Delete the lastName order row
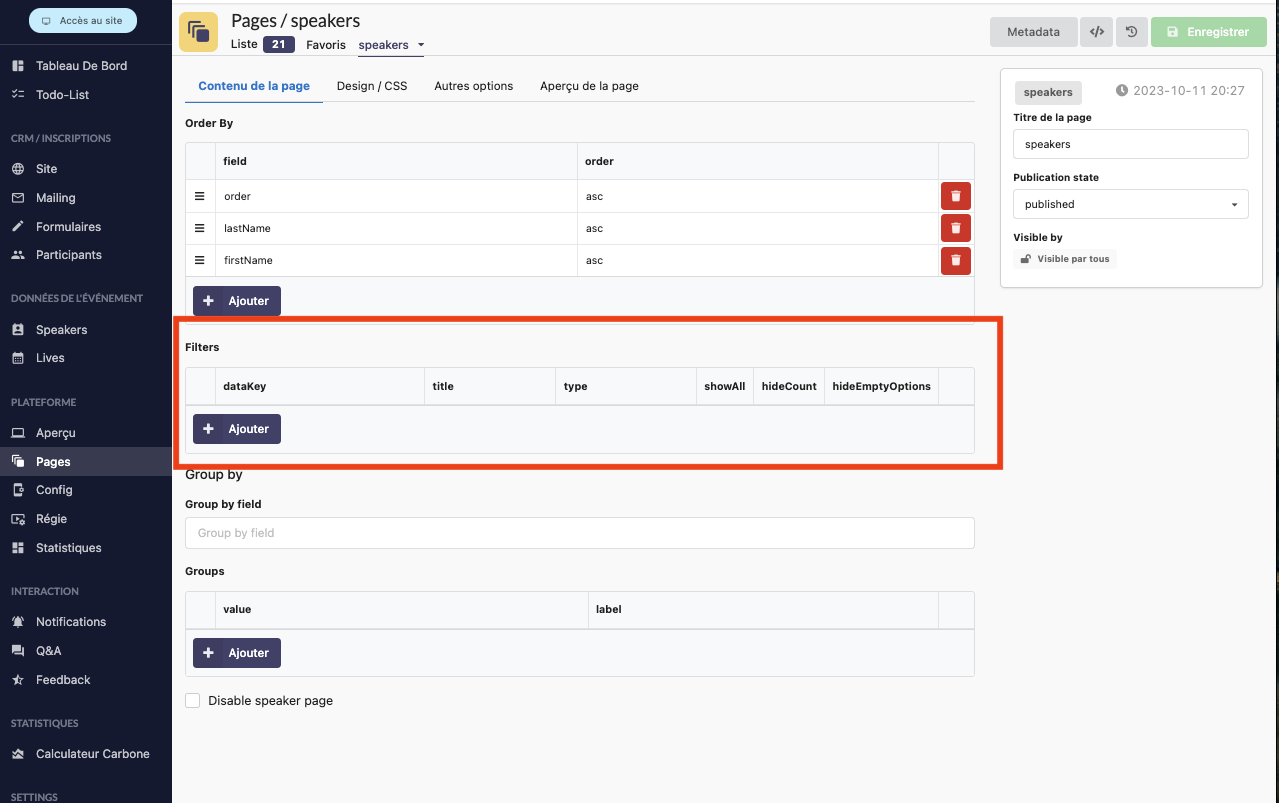 pyautogui.click(x=955, y=228)
